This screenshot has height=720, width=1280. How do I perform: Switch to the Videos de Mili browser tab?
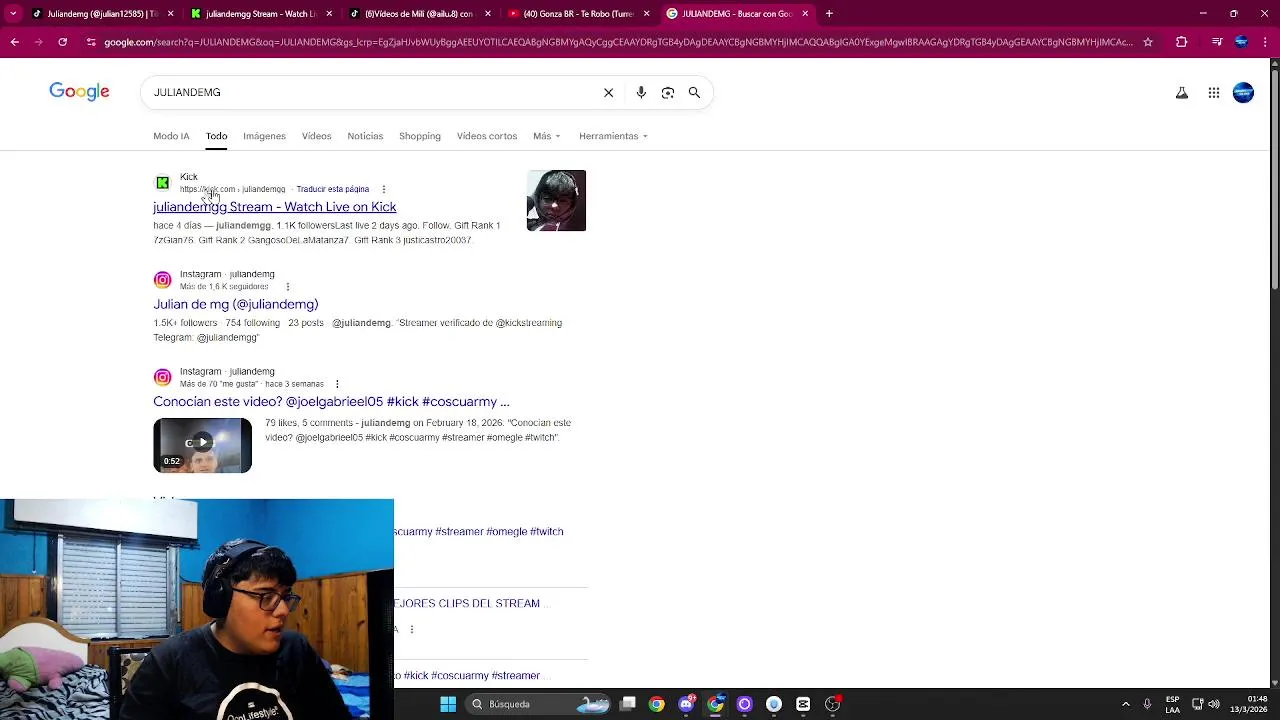click(419, 14)
